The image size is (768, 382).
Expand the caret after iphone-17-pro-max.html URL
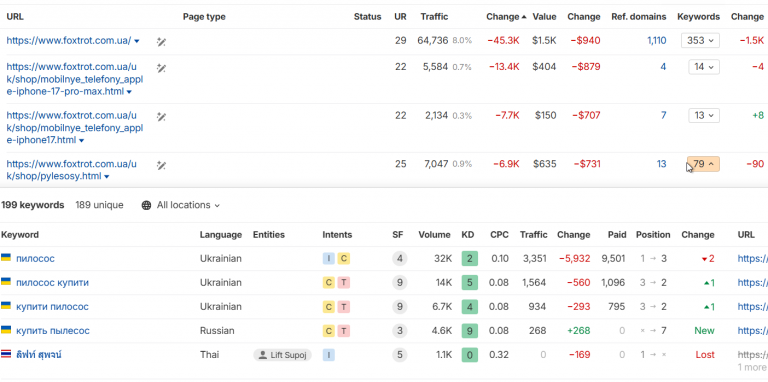[x=129, y=92]
